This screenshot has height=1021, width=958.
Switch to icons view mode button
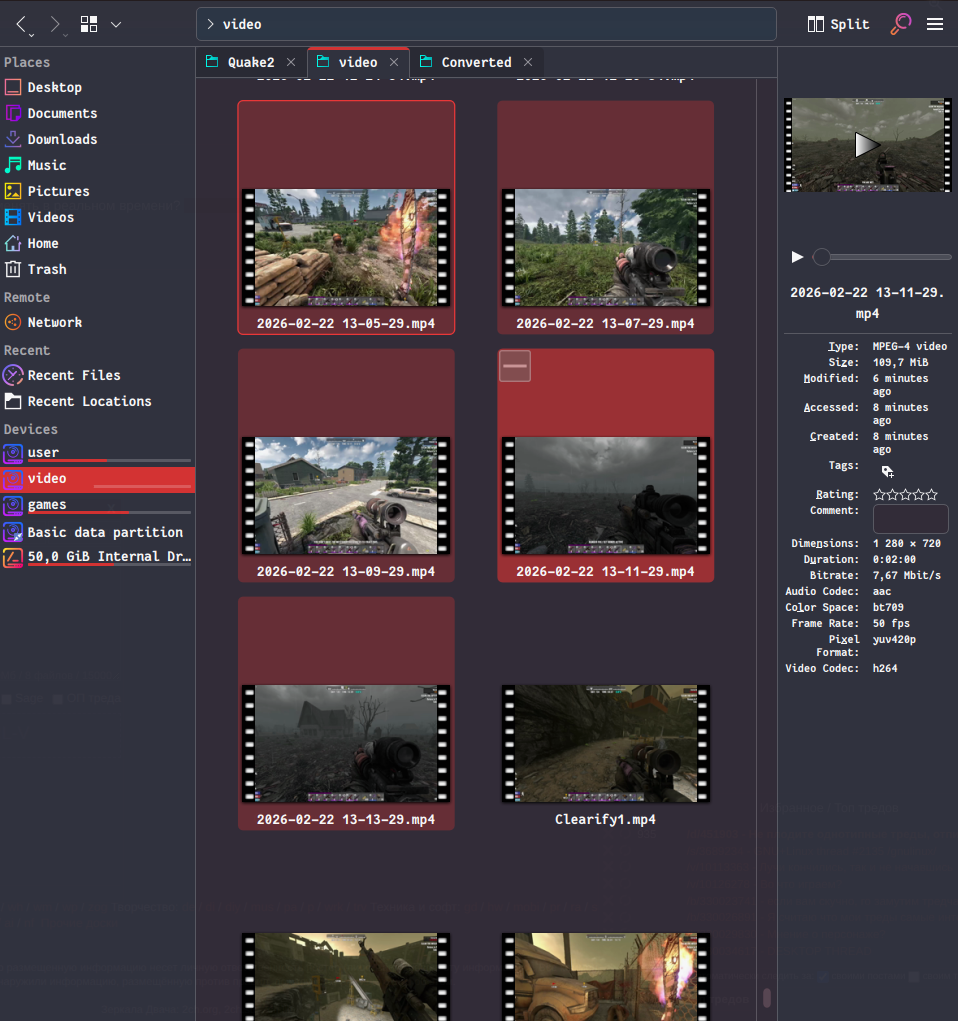tap(89, 24)
